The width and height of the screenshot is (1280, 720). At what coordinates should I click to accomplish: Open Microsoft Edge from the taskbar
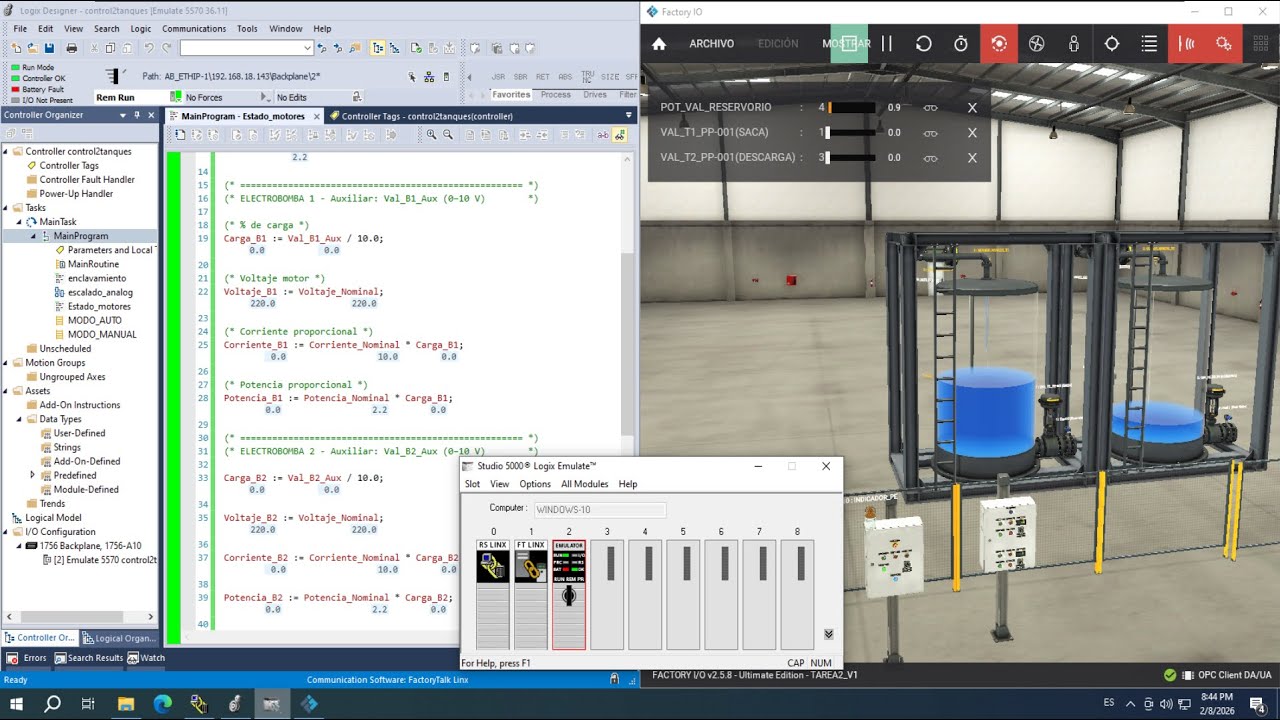pyautogui.click(x=163, y=704)
